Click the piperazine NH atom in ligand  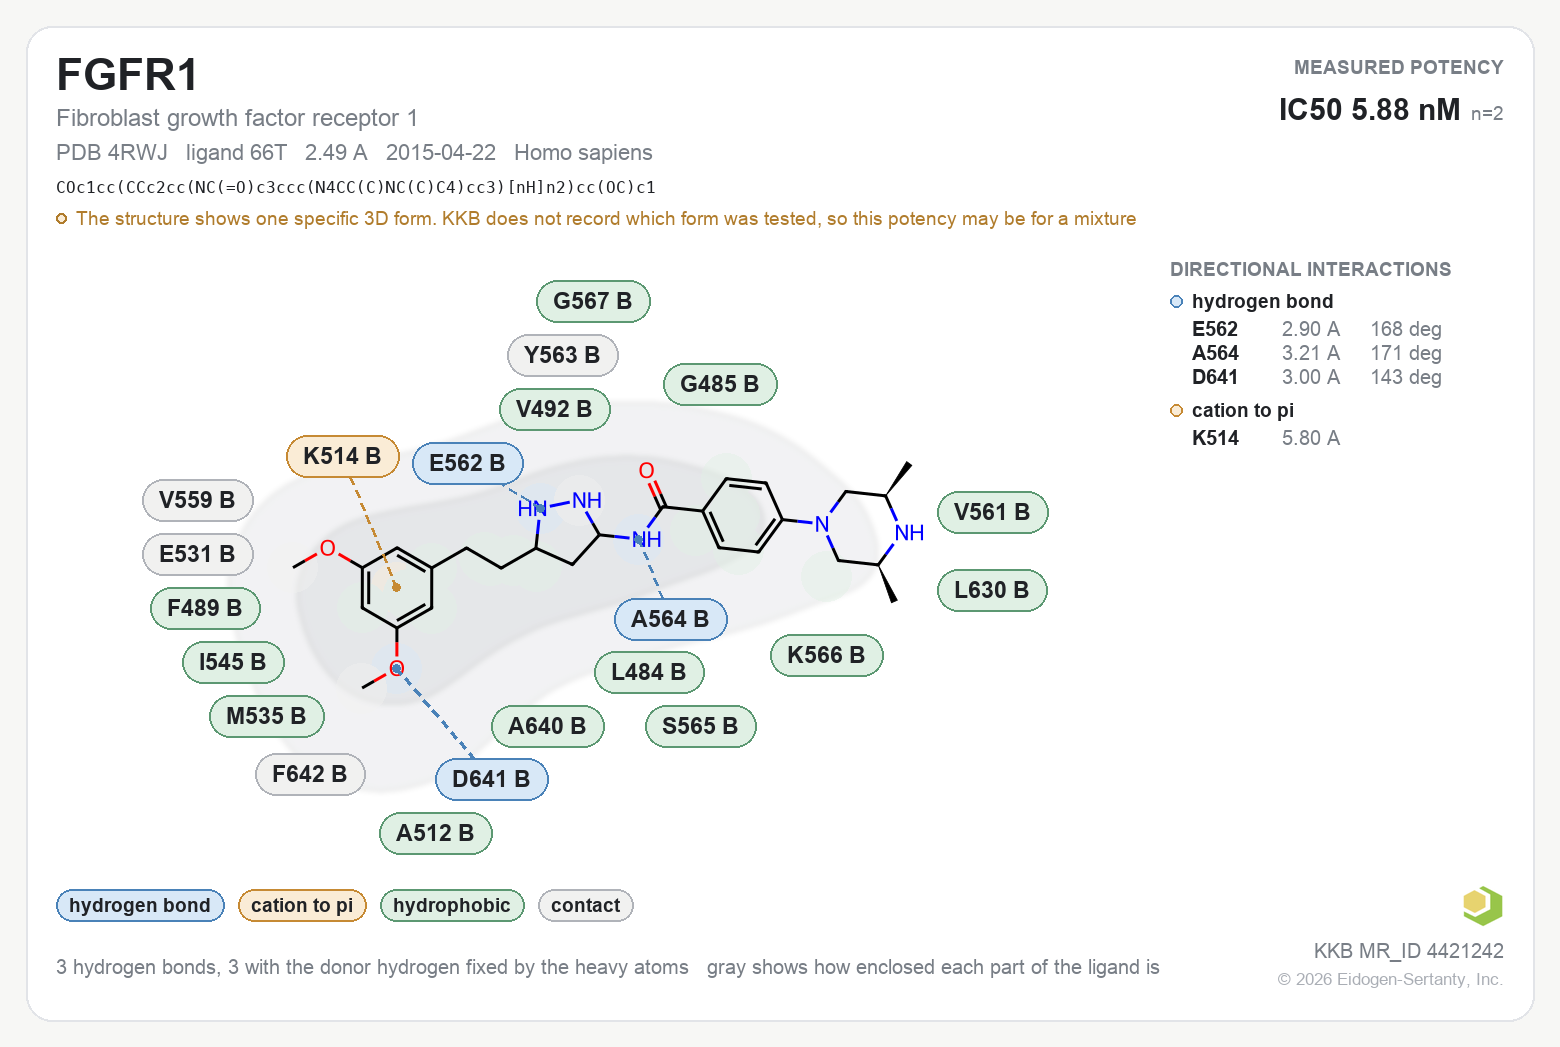tap(909, 533)
